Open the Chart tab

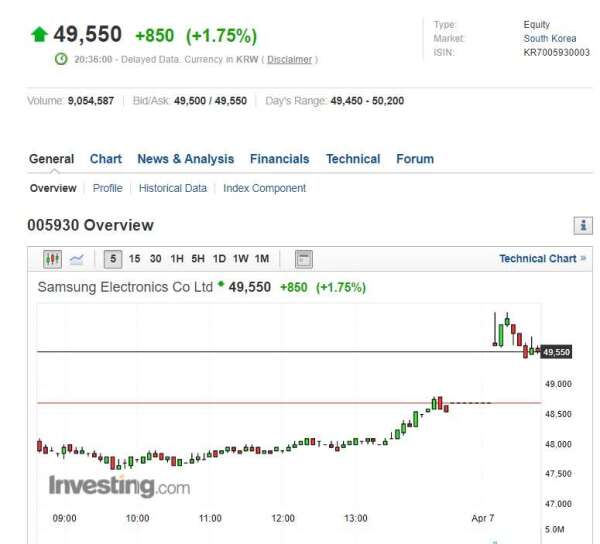coord(106,159)
